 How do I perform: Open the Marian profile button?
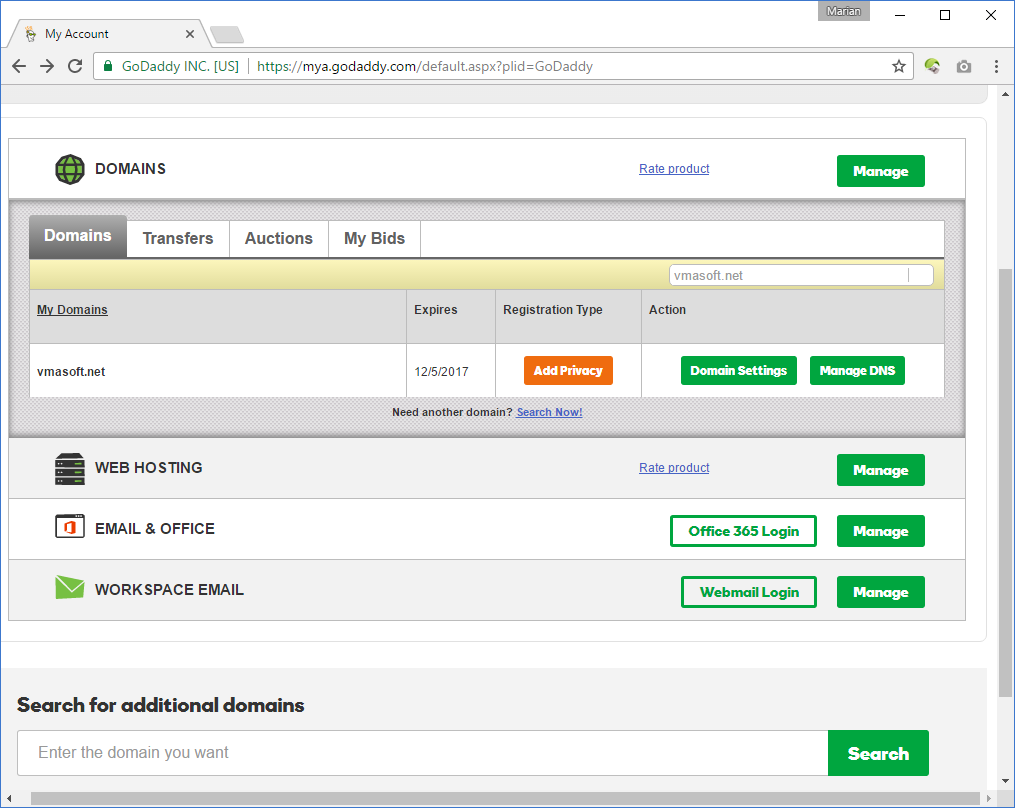843,11
